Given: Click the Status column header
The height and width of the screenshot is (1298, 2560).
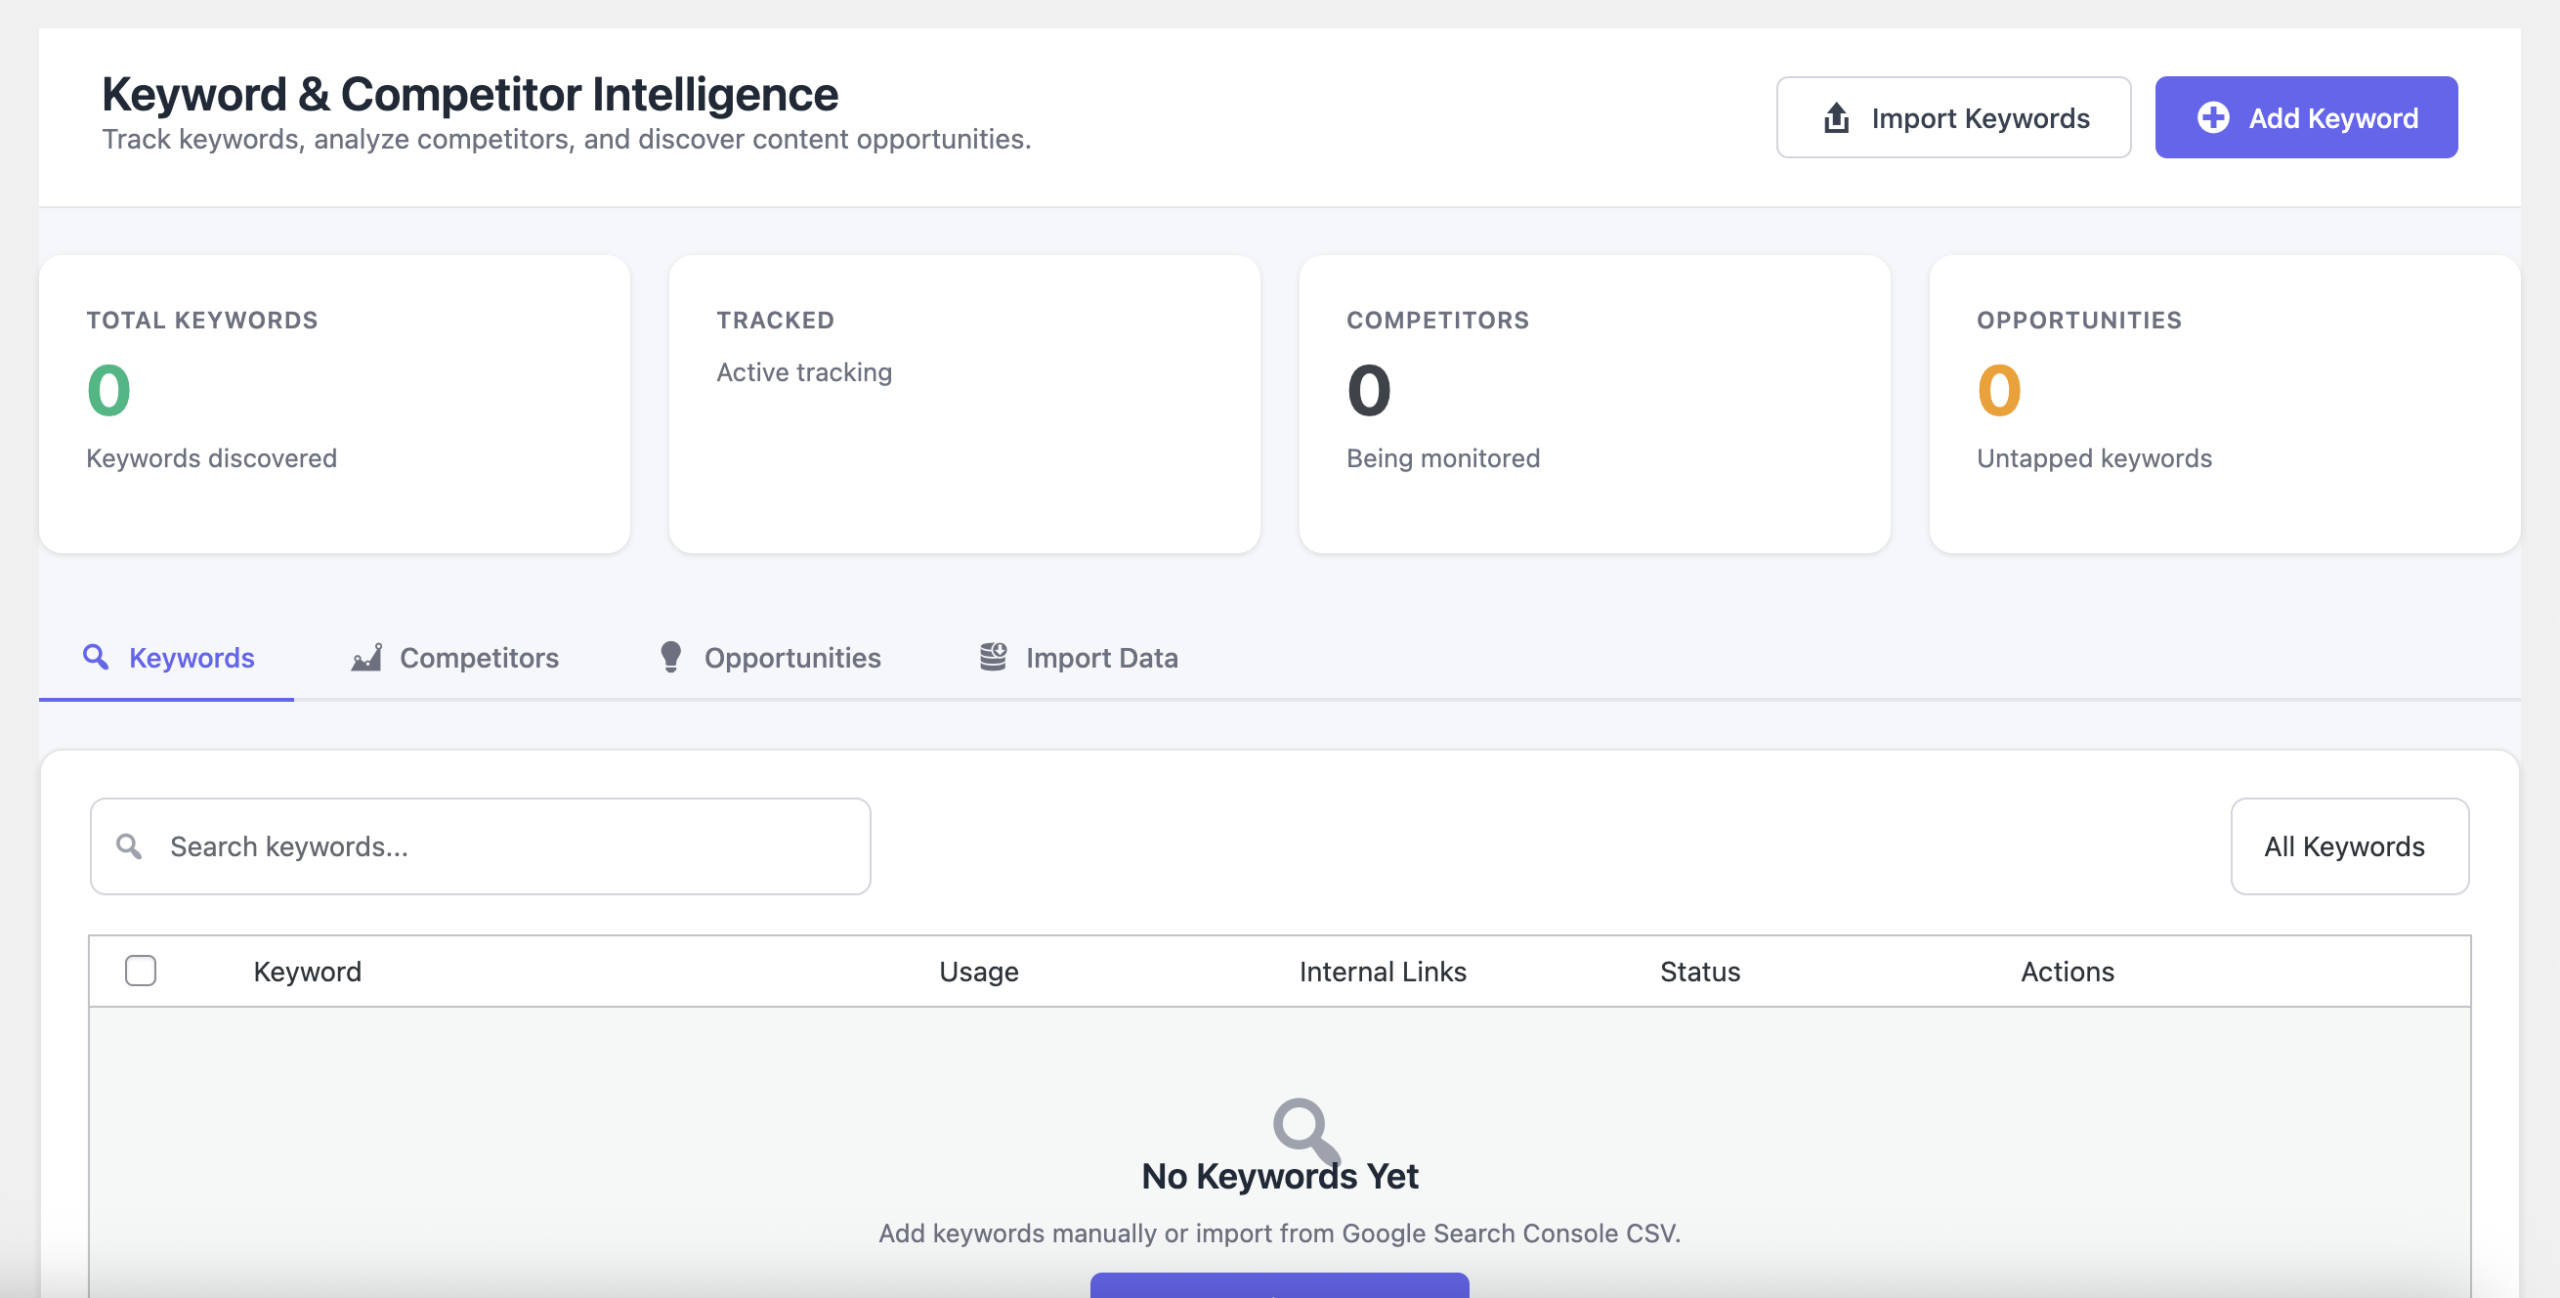Looking at the screenshot, I should point(1699,972).
